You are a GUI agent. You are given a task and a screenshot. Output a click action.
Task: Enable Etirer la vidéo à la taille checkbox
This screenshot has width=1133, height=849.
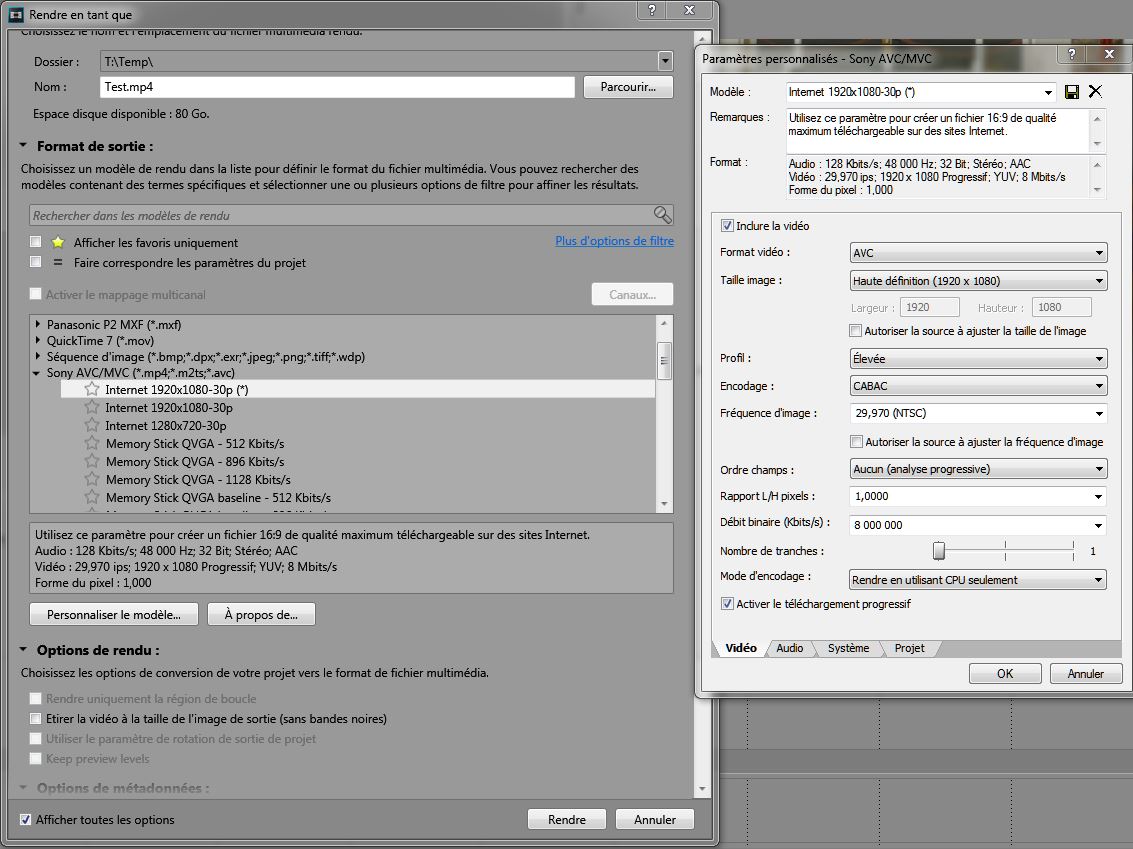pos(36,719)
